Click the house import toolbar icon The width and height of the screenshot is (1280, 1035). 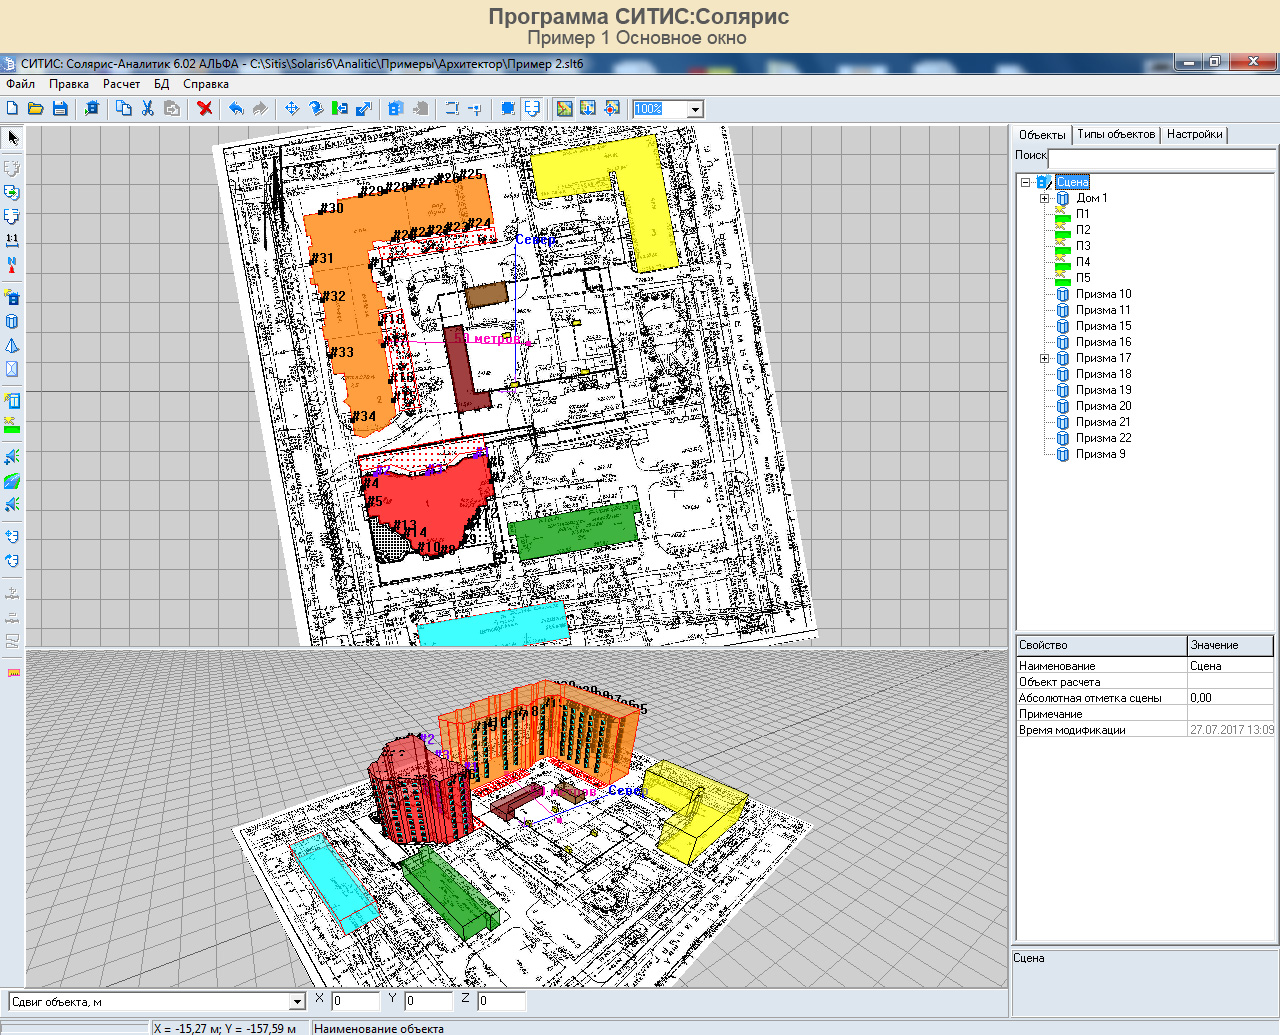point(92,108)
